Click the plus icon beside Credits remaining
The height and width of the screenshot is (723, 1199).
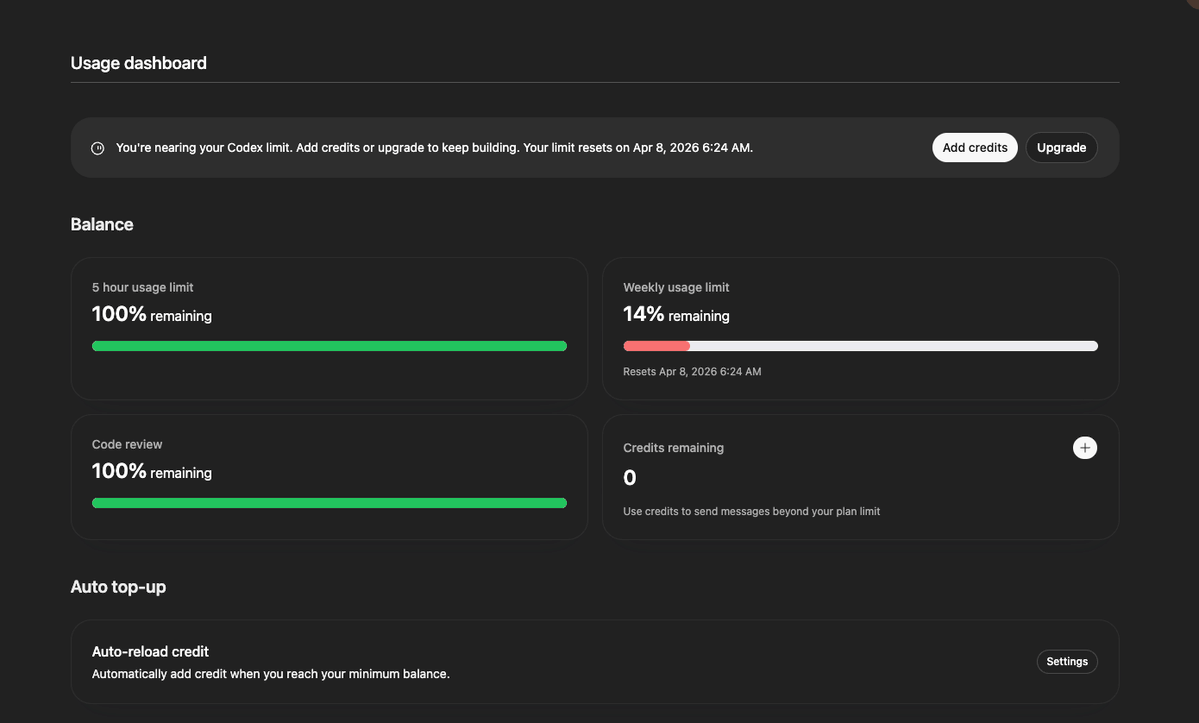1084,448
